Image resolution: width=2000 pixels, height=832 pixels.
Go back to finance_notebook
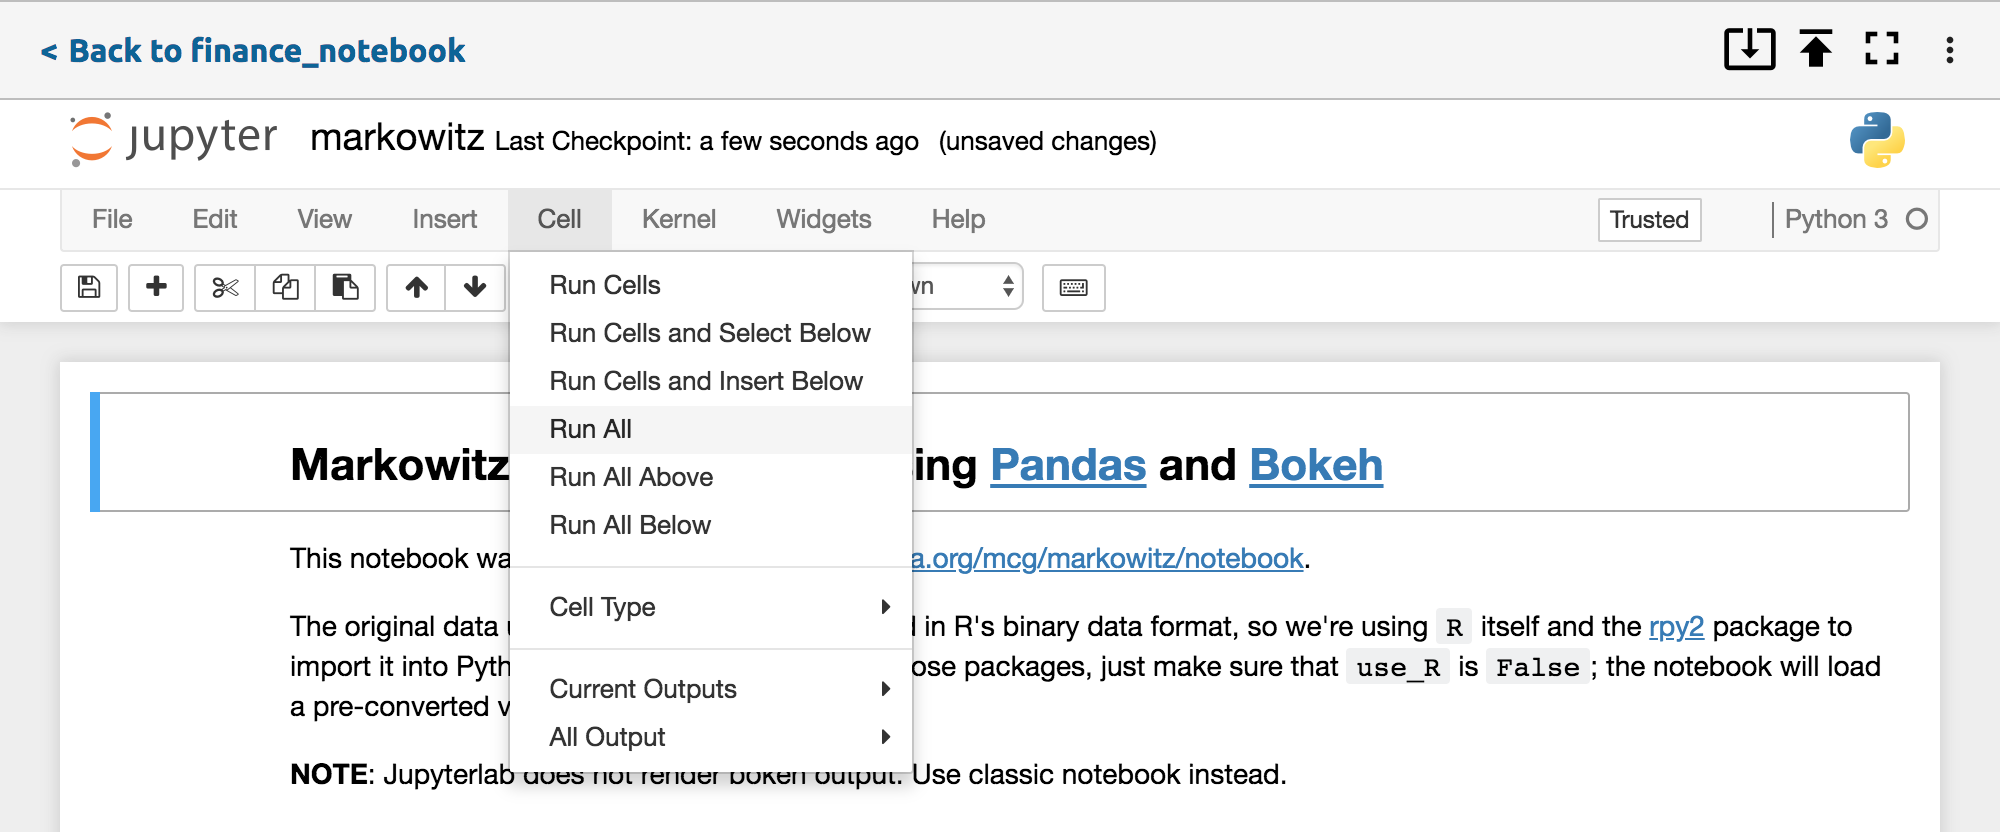pyautogui.click(x=253, y=51)
